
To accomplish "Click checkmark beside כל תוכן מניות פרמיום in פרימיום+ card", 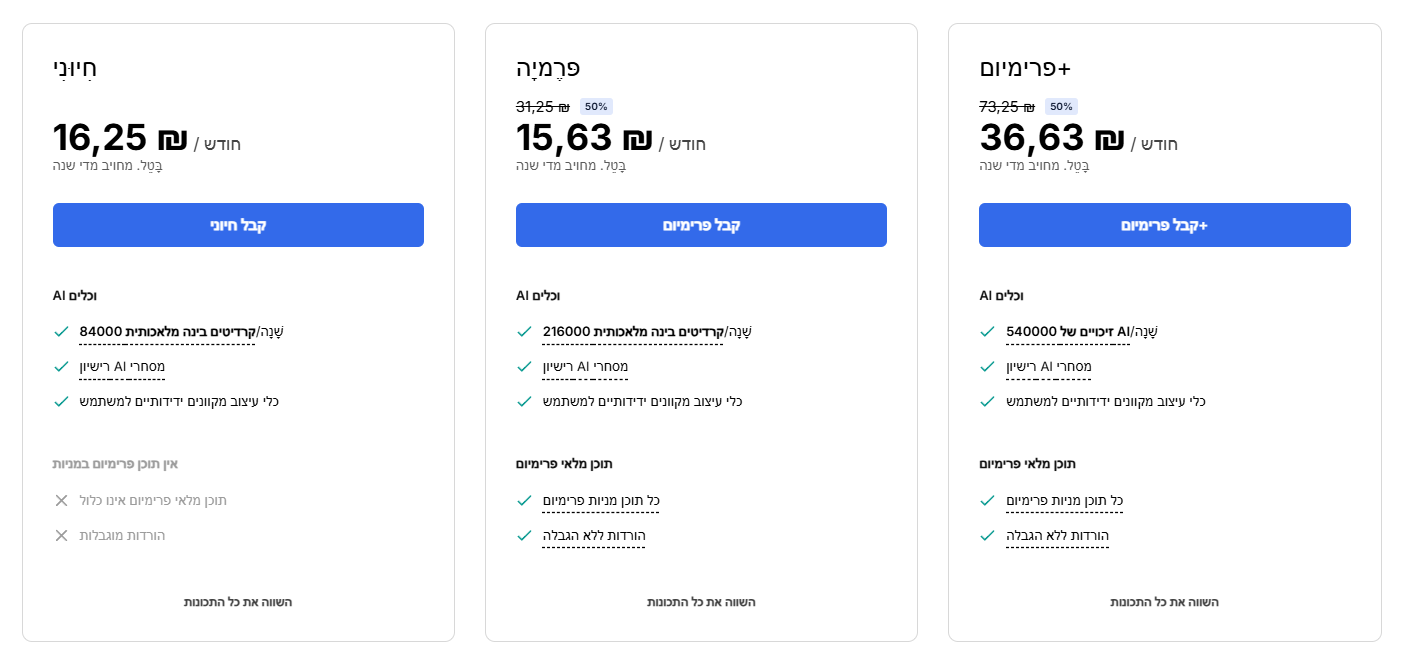I will pyautogui.click(x=987, y=500).
